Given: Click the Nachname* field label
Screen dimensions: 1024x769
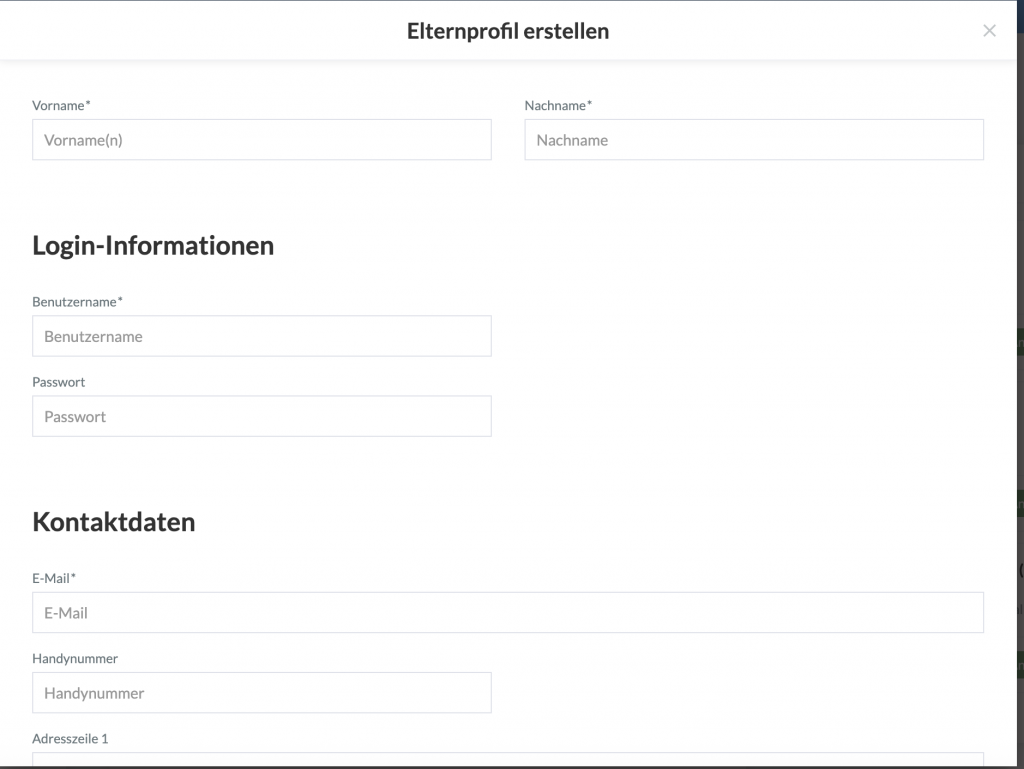Looking at the screenshot, I should 558,105.
